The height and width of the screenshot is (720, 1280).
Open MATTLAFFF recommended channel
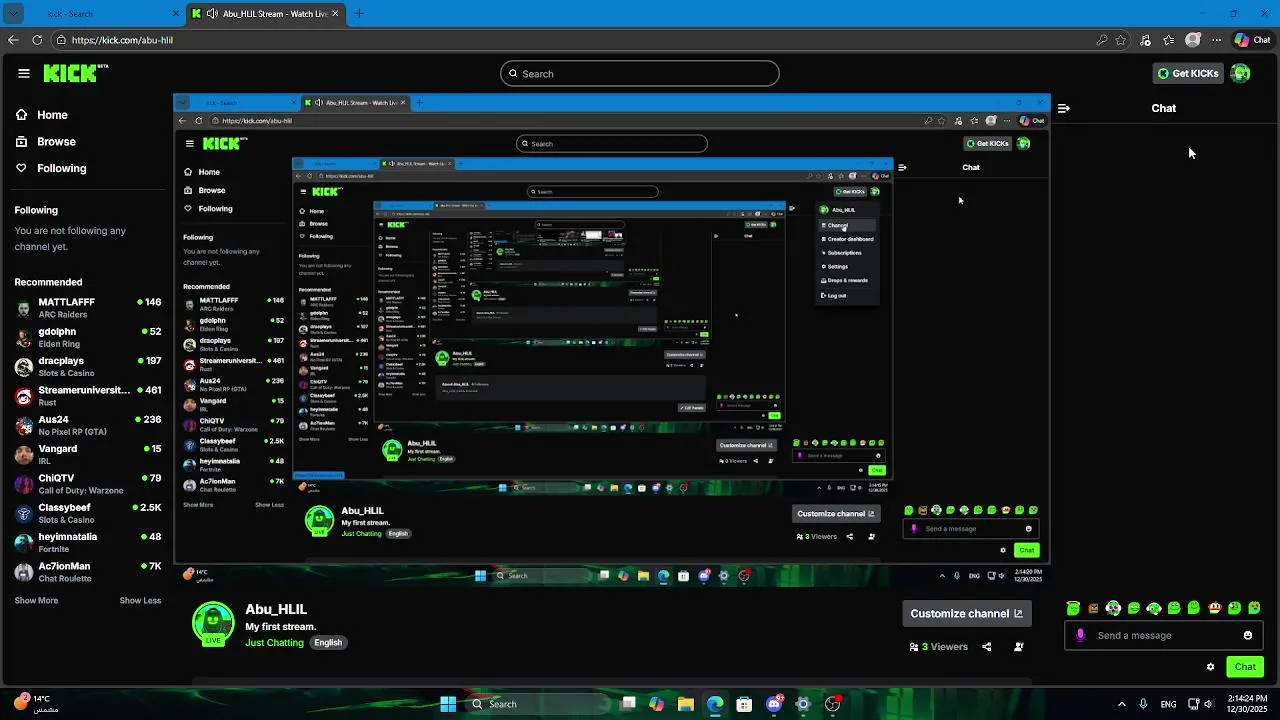88,307
